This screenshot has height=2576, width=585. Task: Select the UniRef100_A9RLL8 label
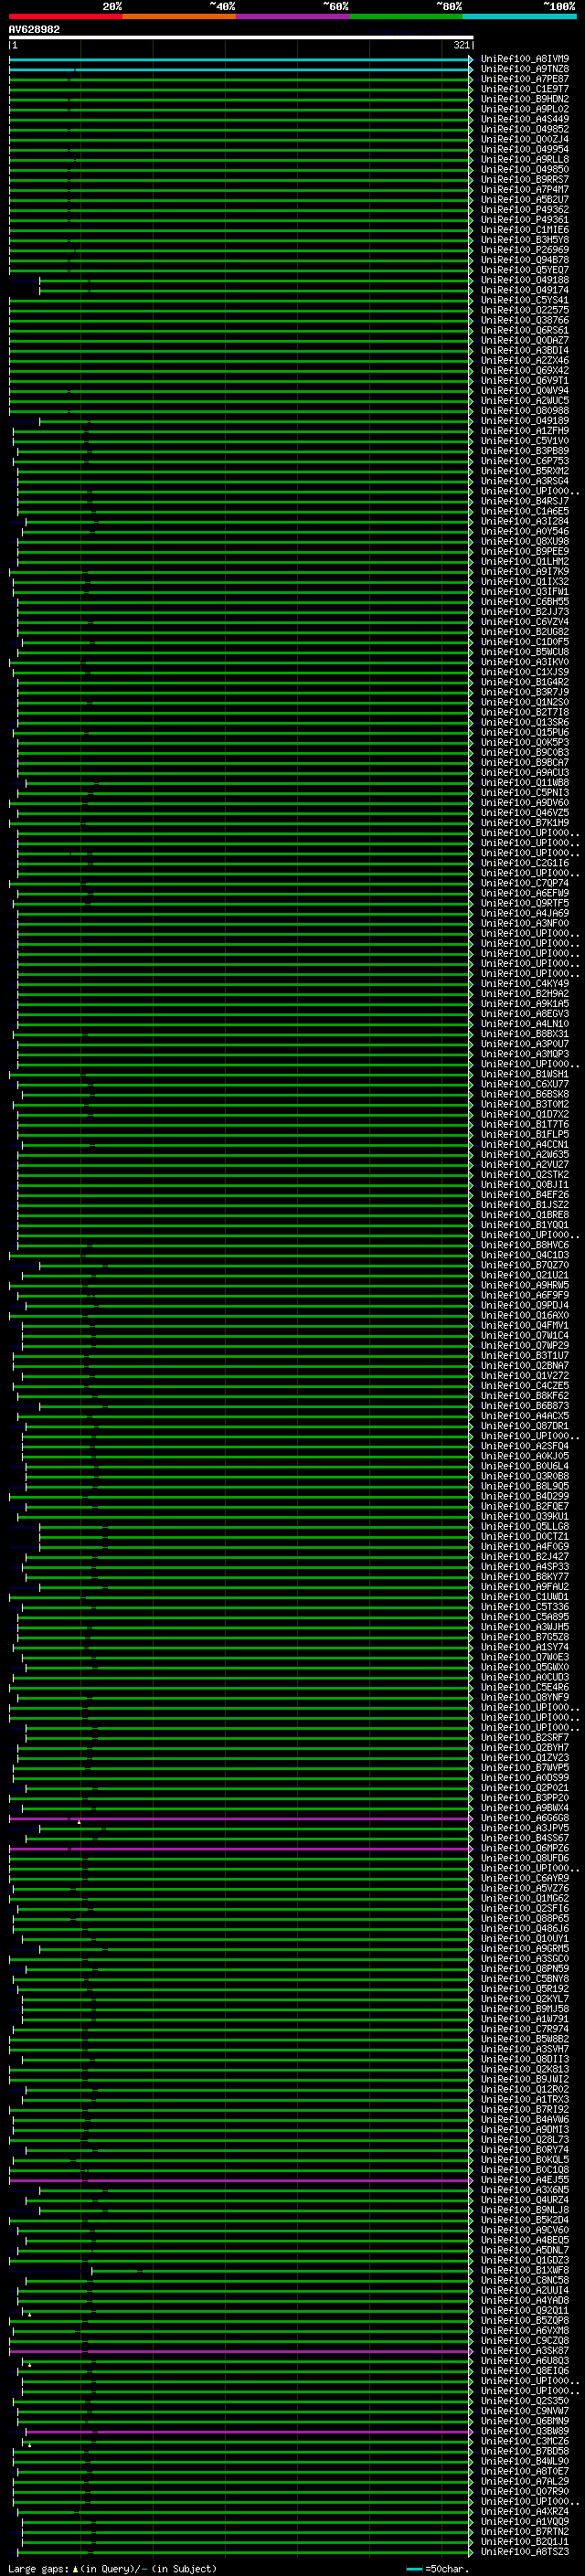click(525, 159)
